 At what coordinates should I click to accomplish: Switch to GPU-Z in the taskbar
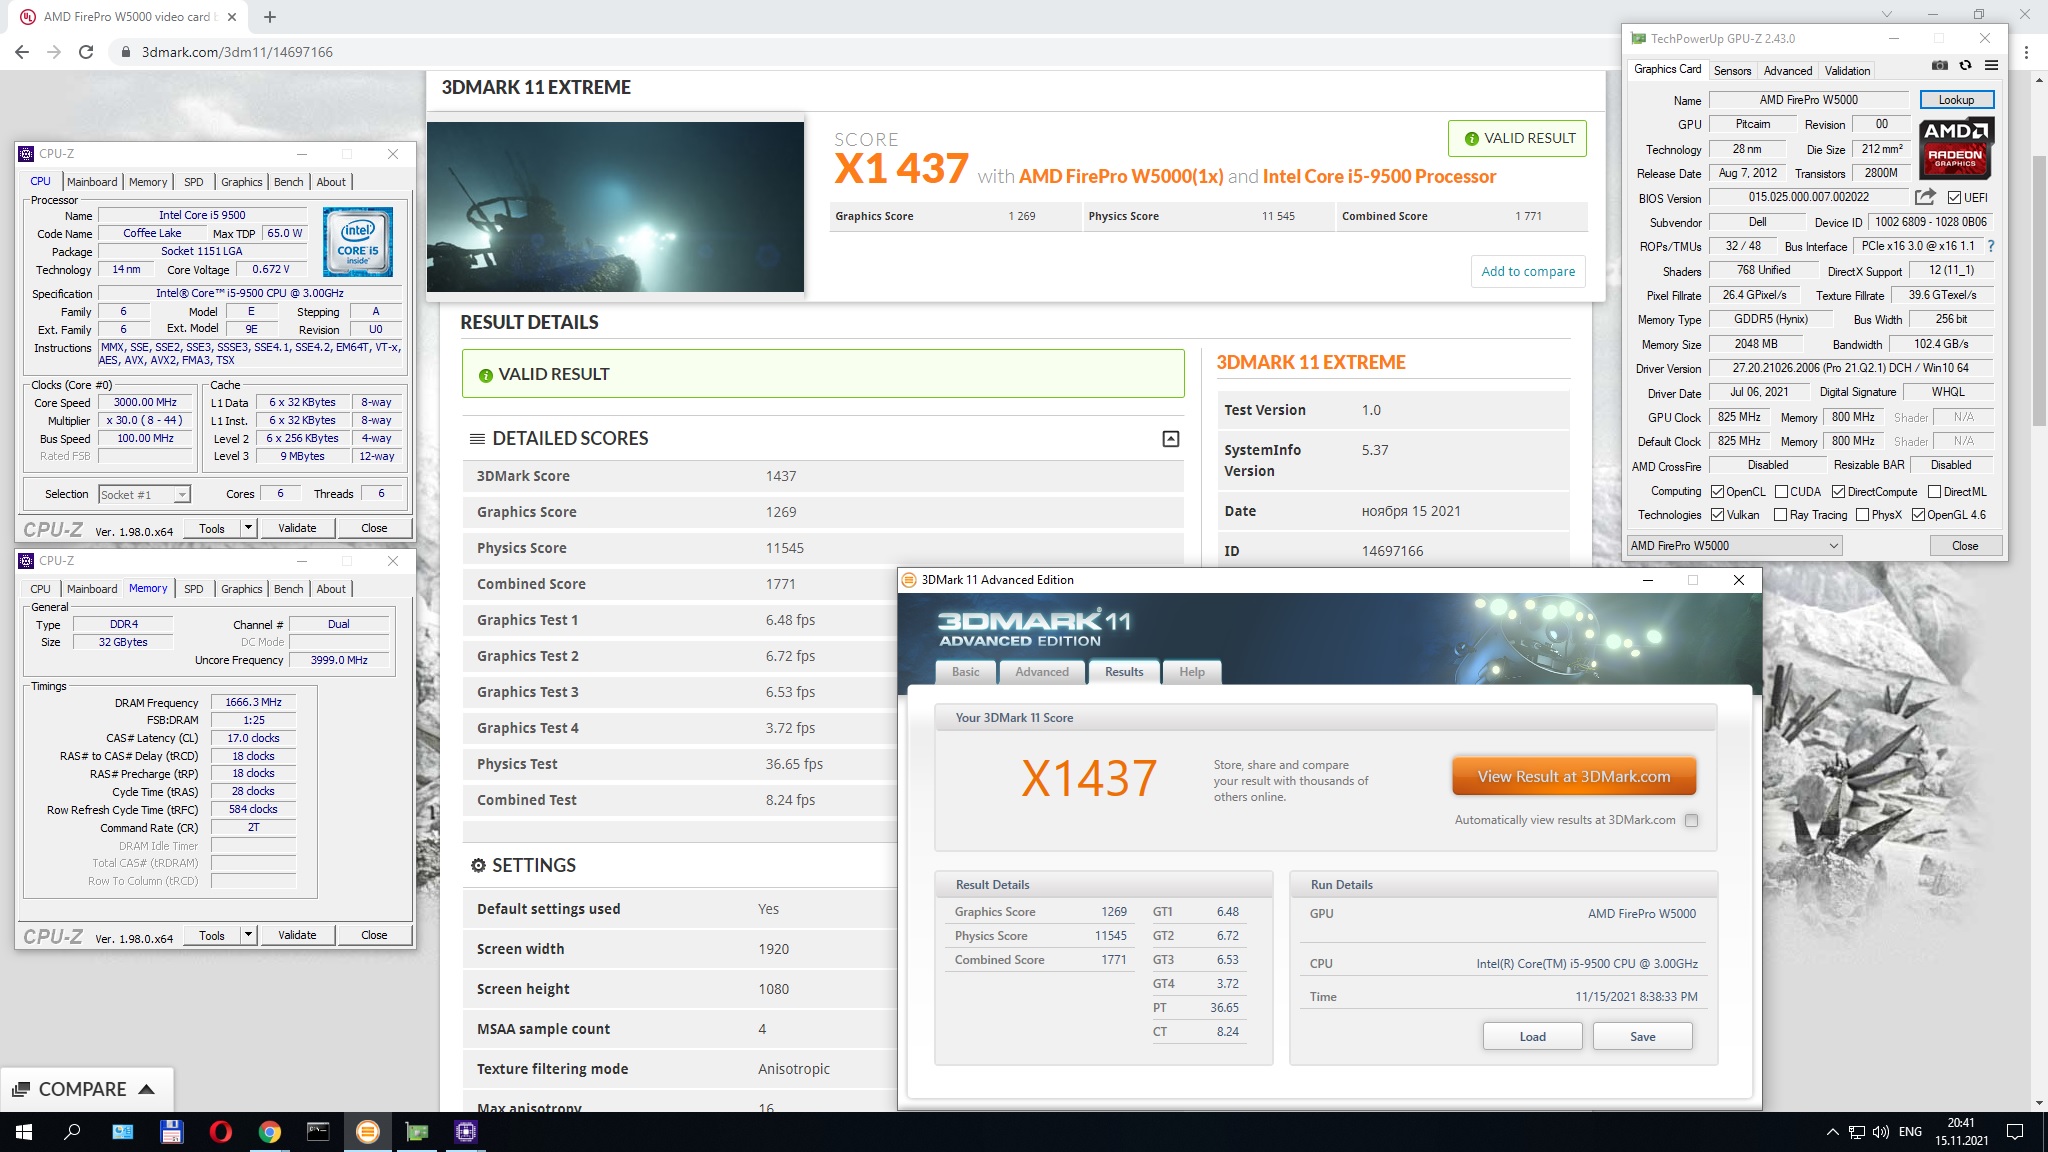[417, 1132]
